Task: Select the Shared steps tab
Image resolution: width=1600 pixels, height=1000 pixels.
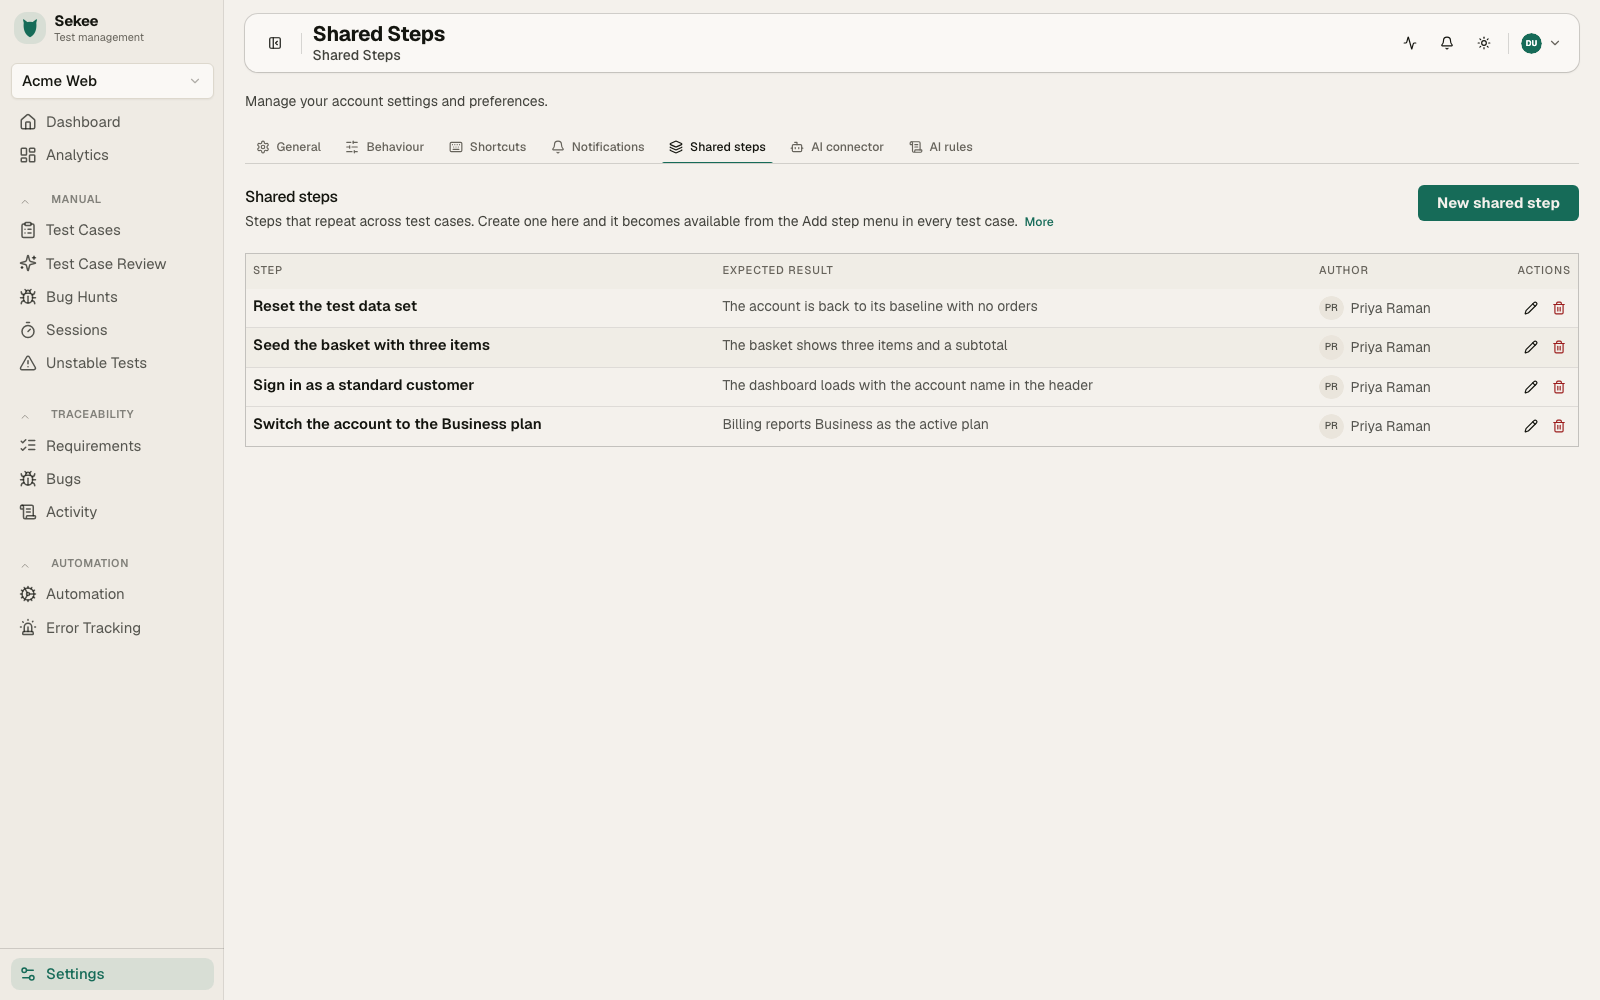Action: click(x=717, y=147)
